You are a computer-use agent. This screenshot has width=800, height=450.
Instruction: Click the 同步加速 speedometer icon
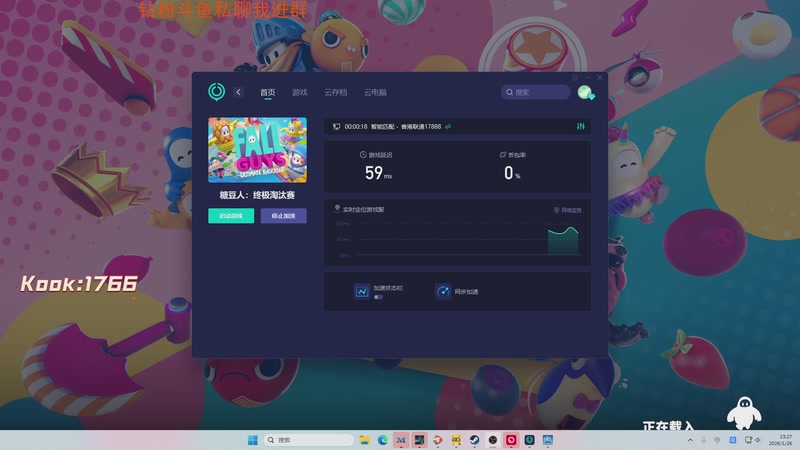coord(443,291)
